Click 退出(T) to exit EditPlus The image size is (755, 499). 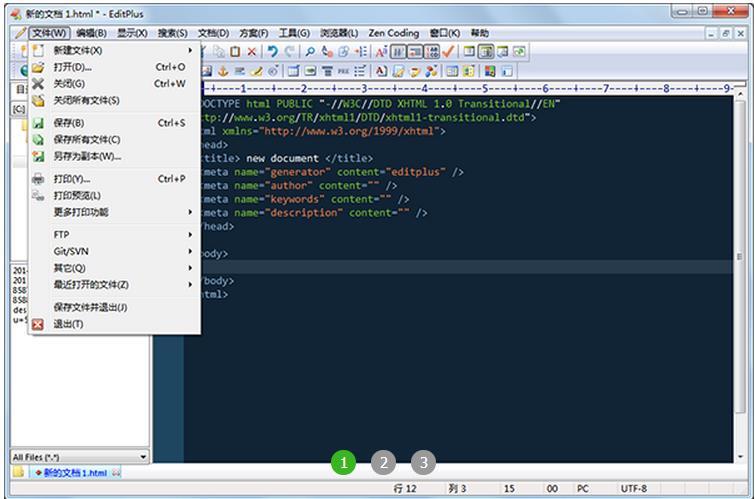(x=68, y=324)
